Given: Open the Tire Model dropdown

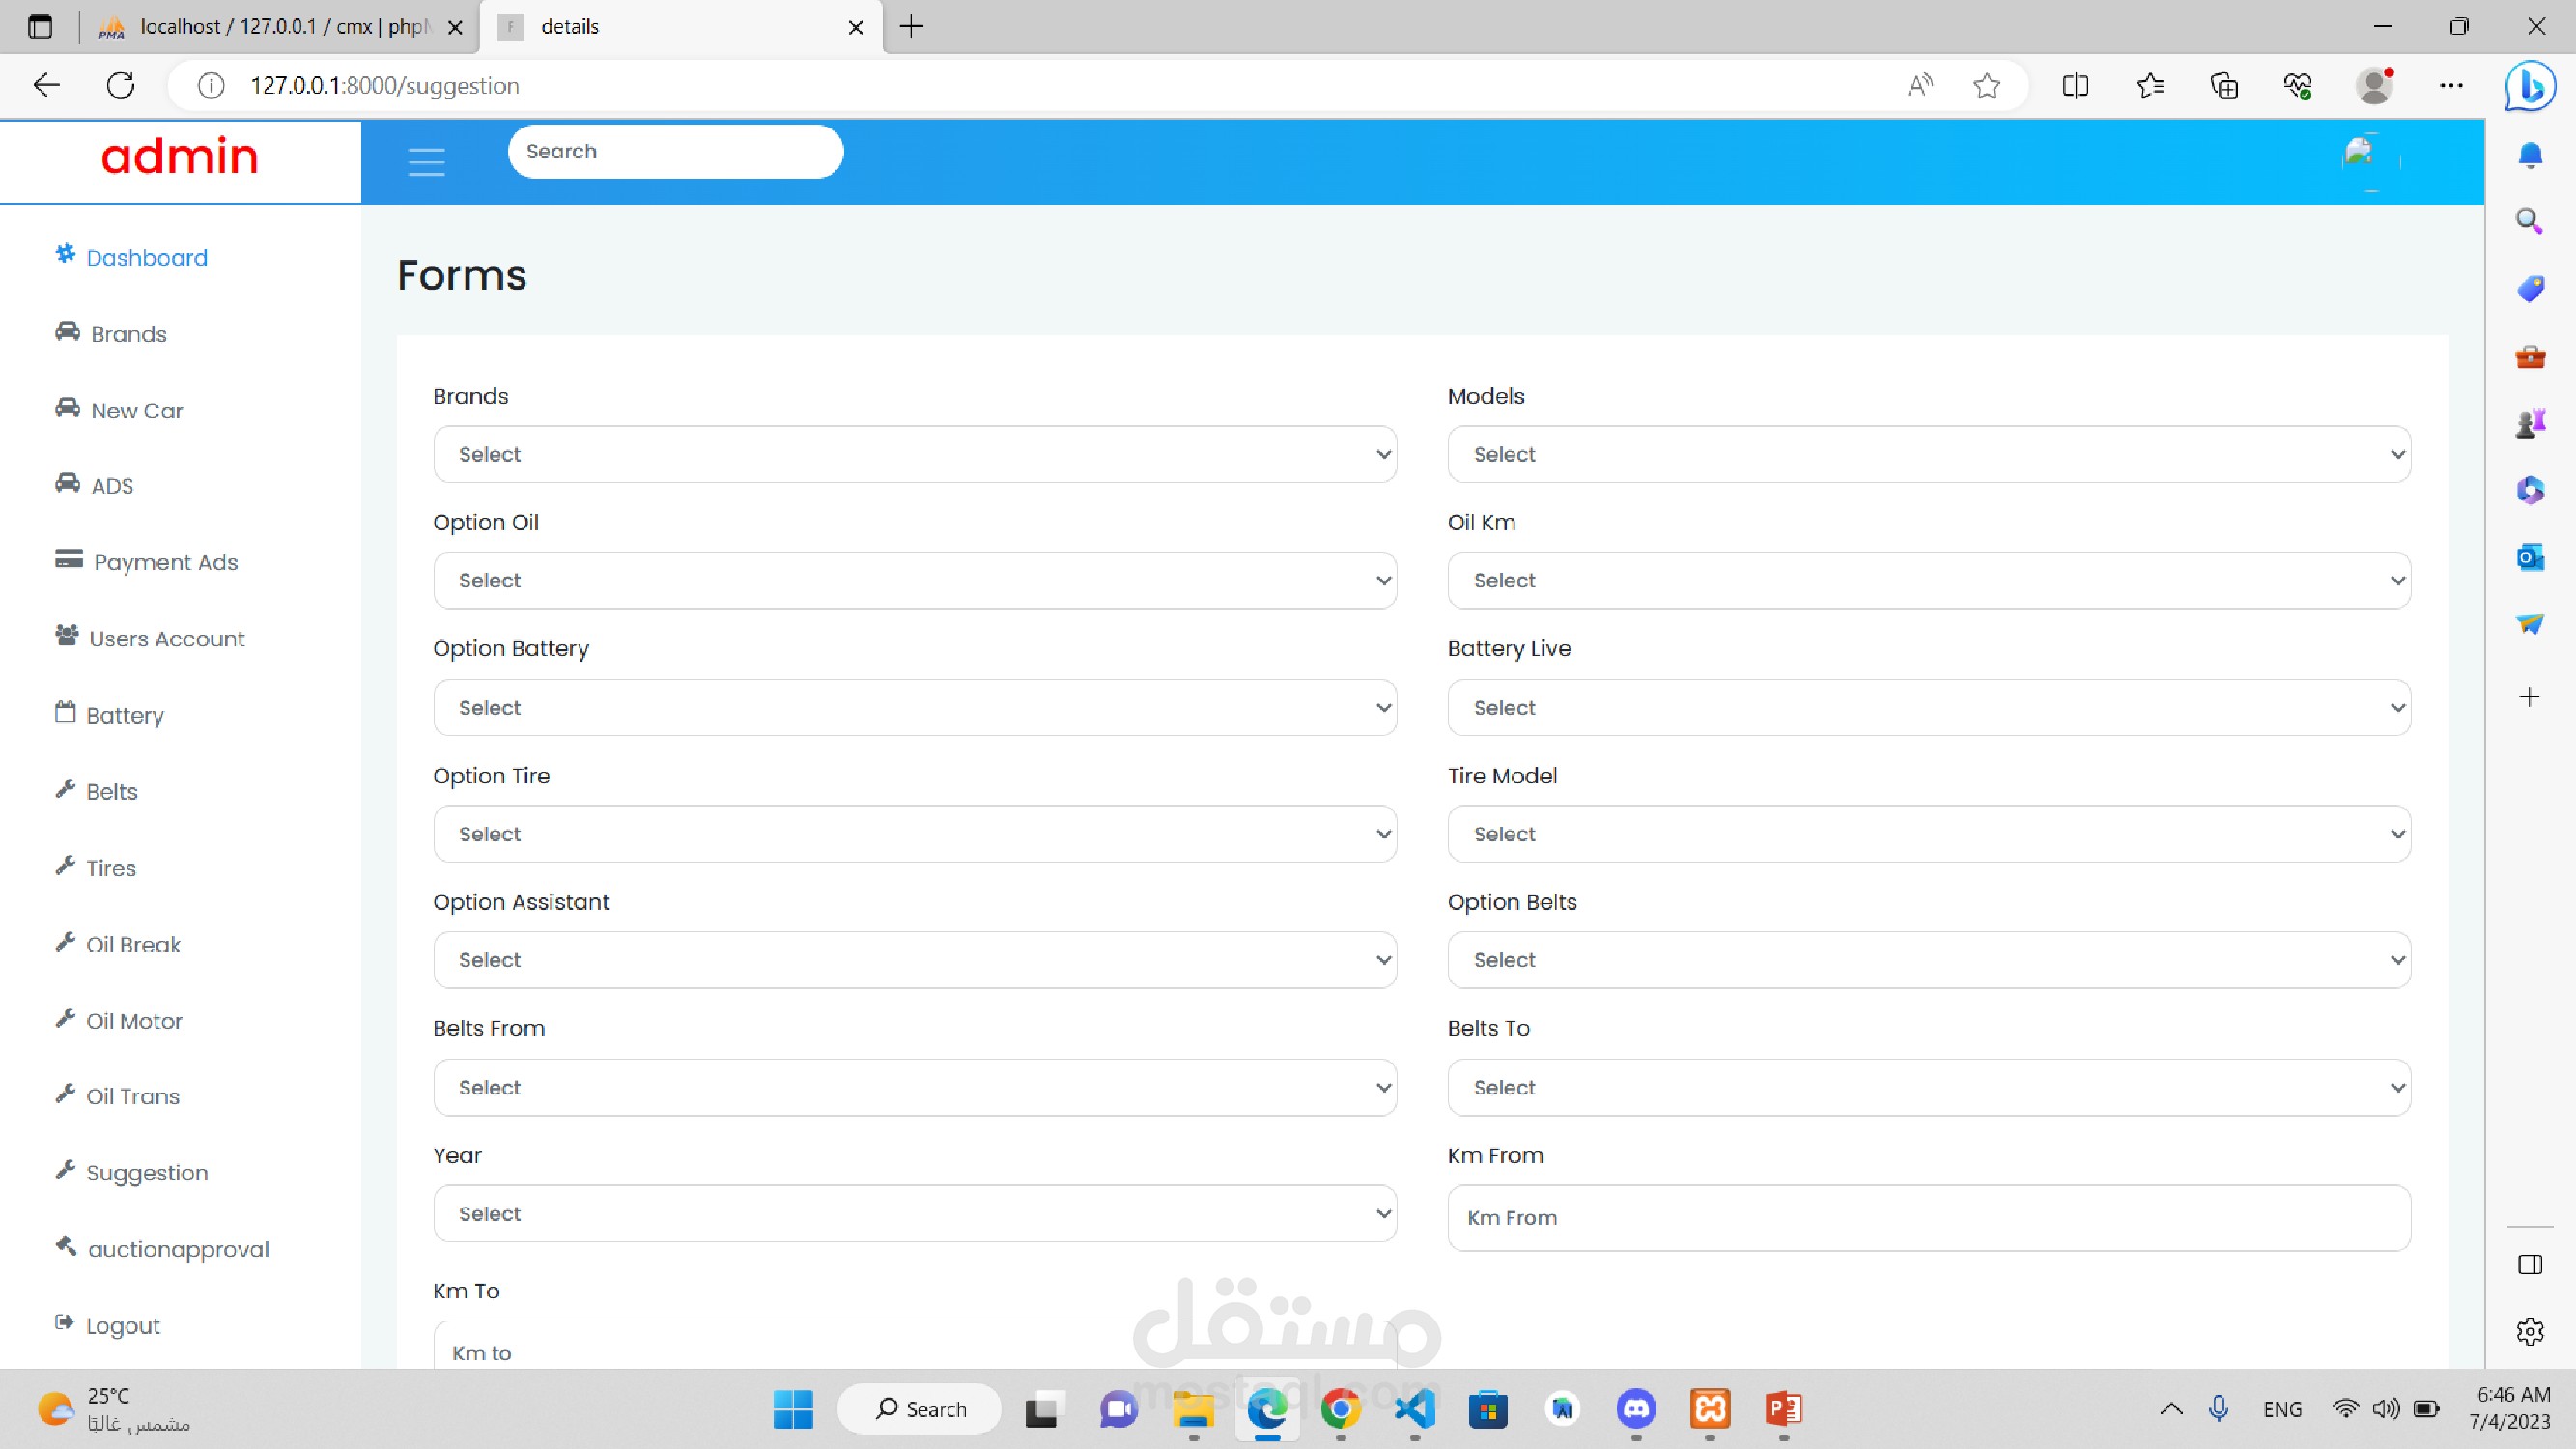Looking at the screenshot, I should point(1928,834).
